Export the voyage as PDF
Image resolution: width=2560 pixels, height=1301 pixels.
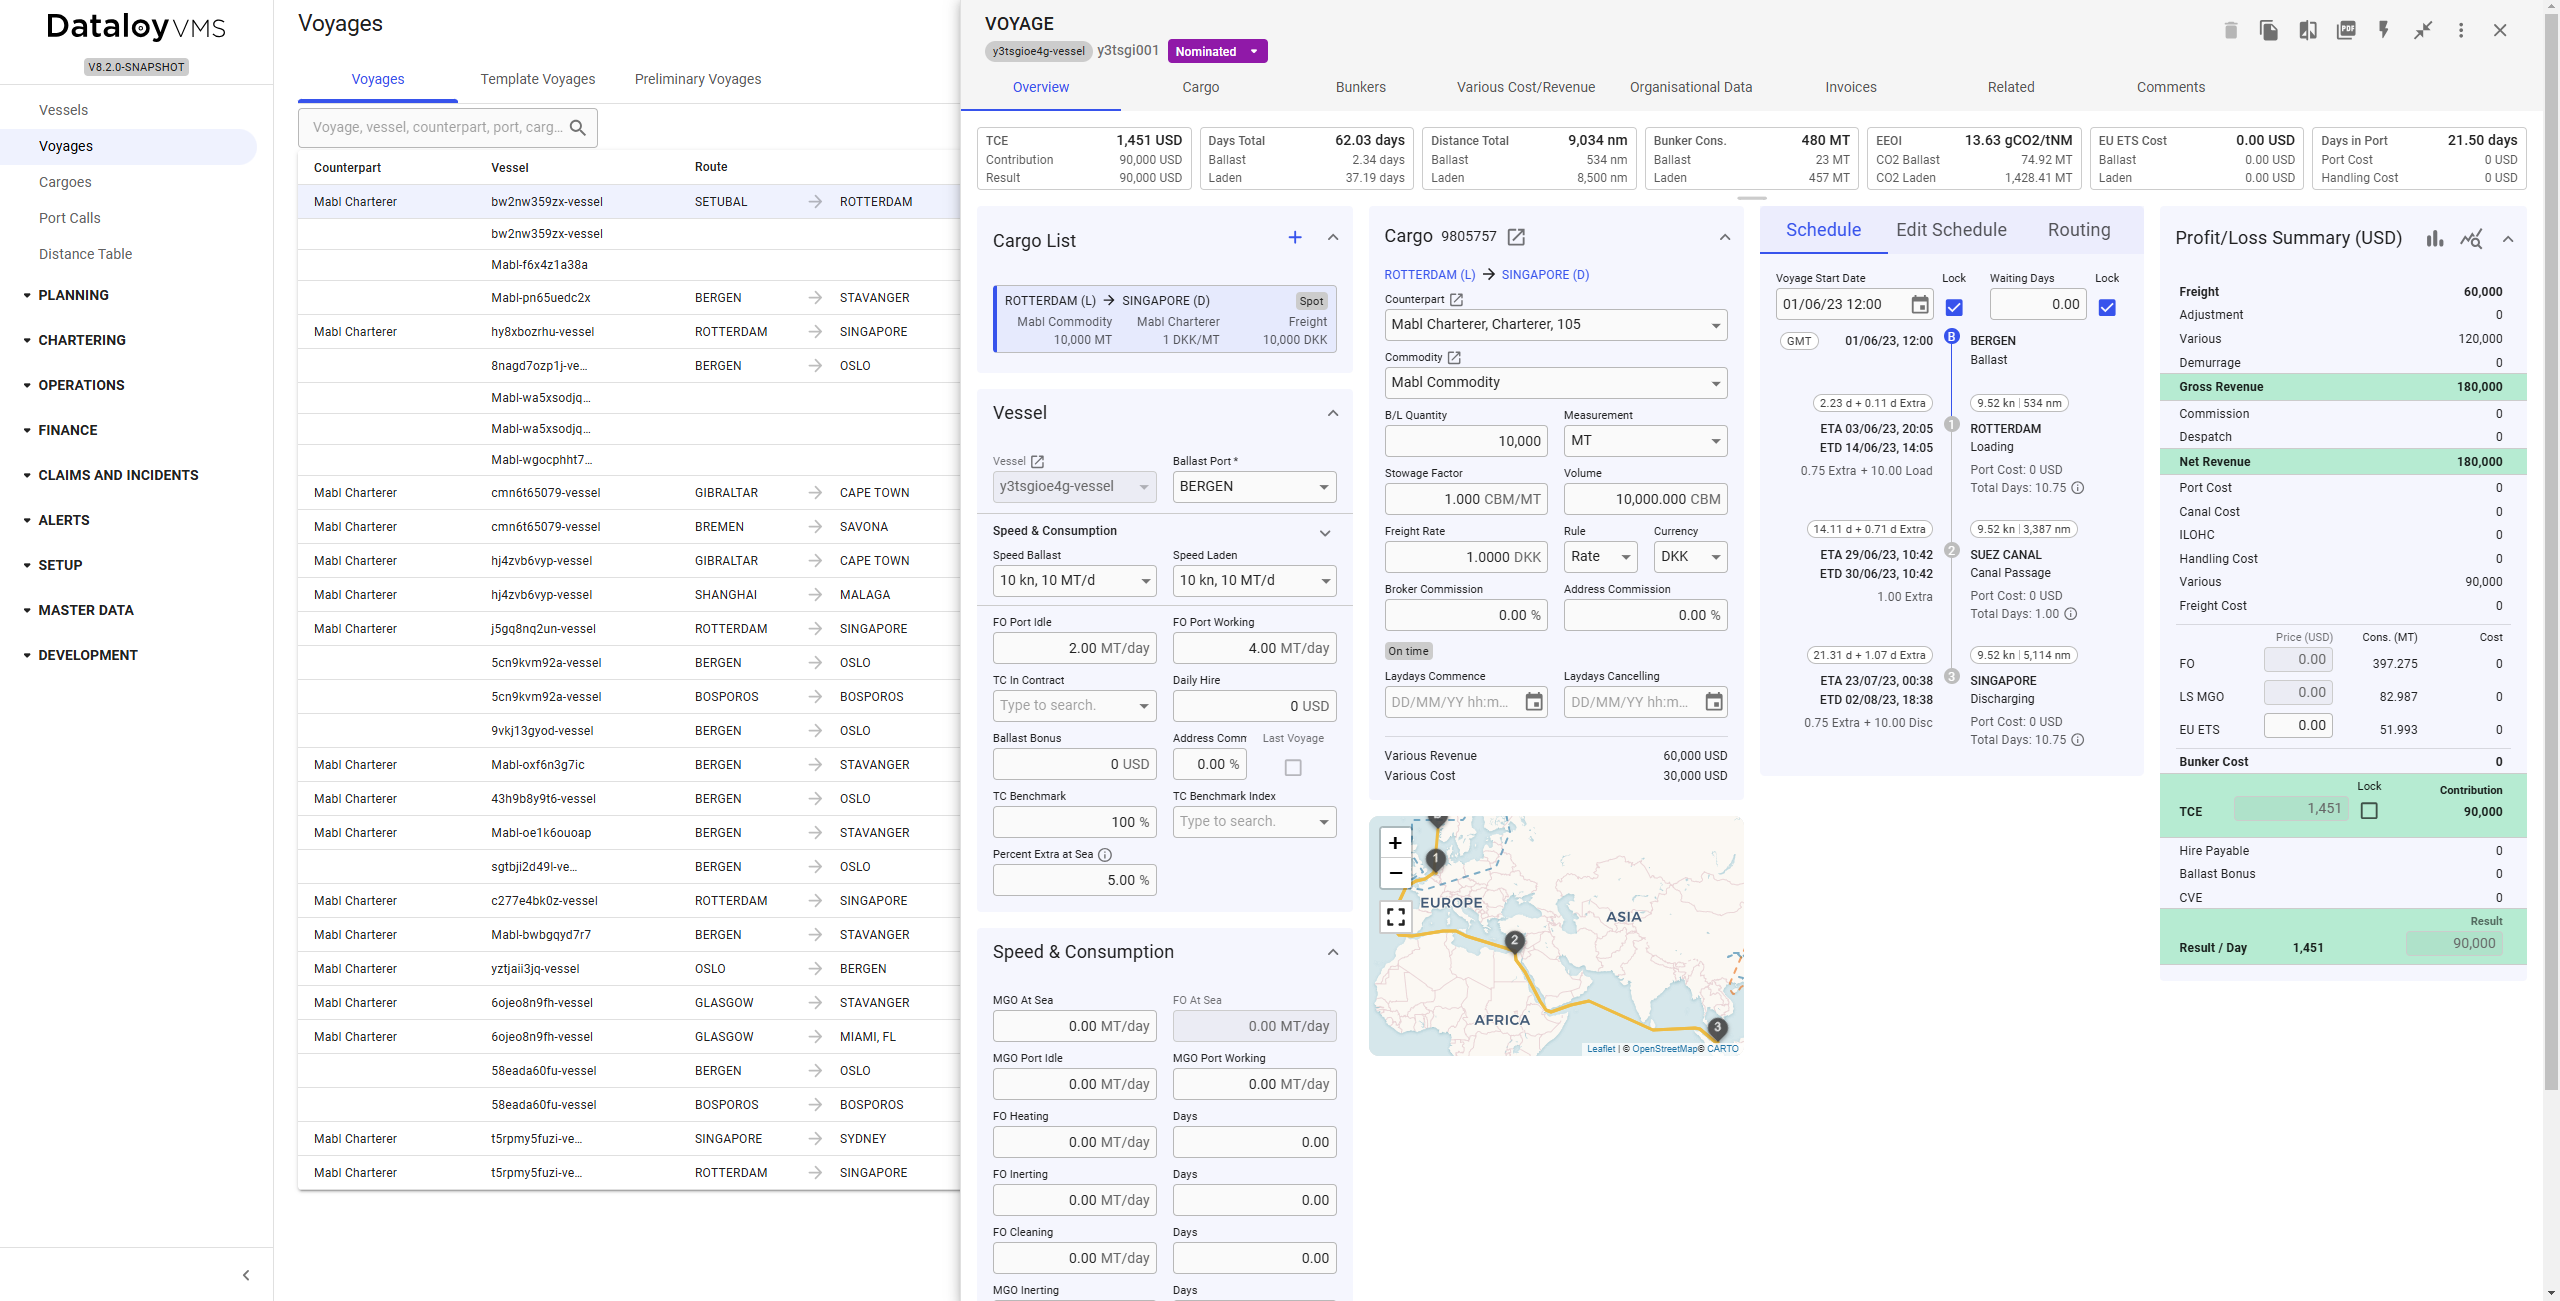[2345, 30]
